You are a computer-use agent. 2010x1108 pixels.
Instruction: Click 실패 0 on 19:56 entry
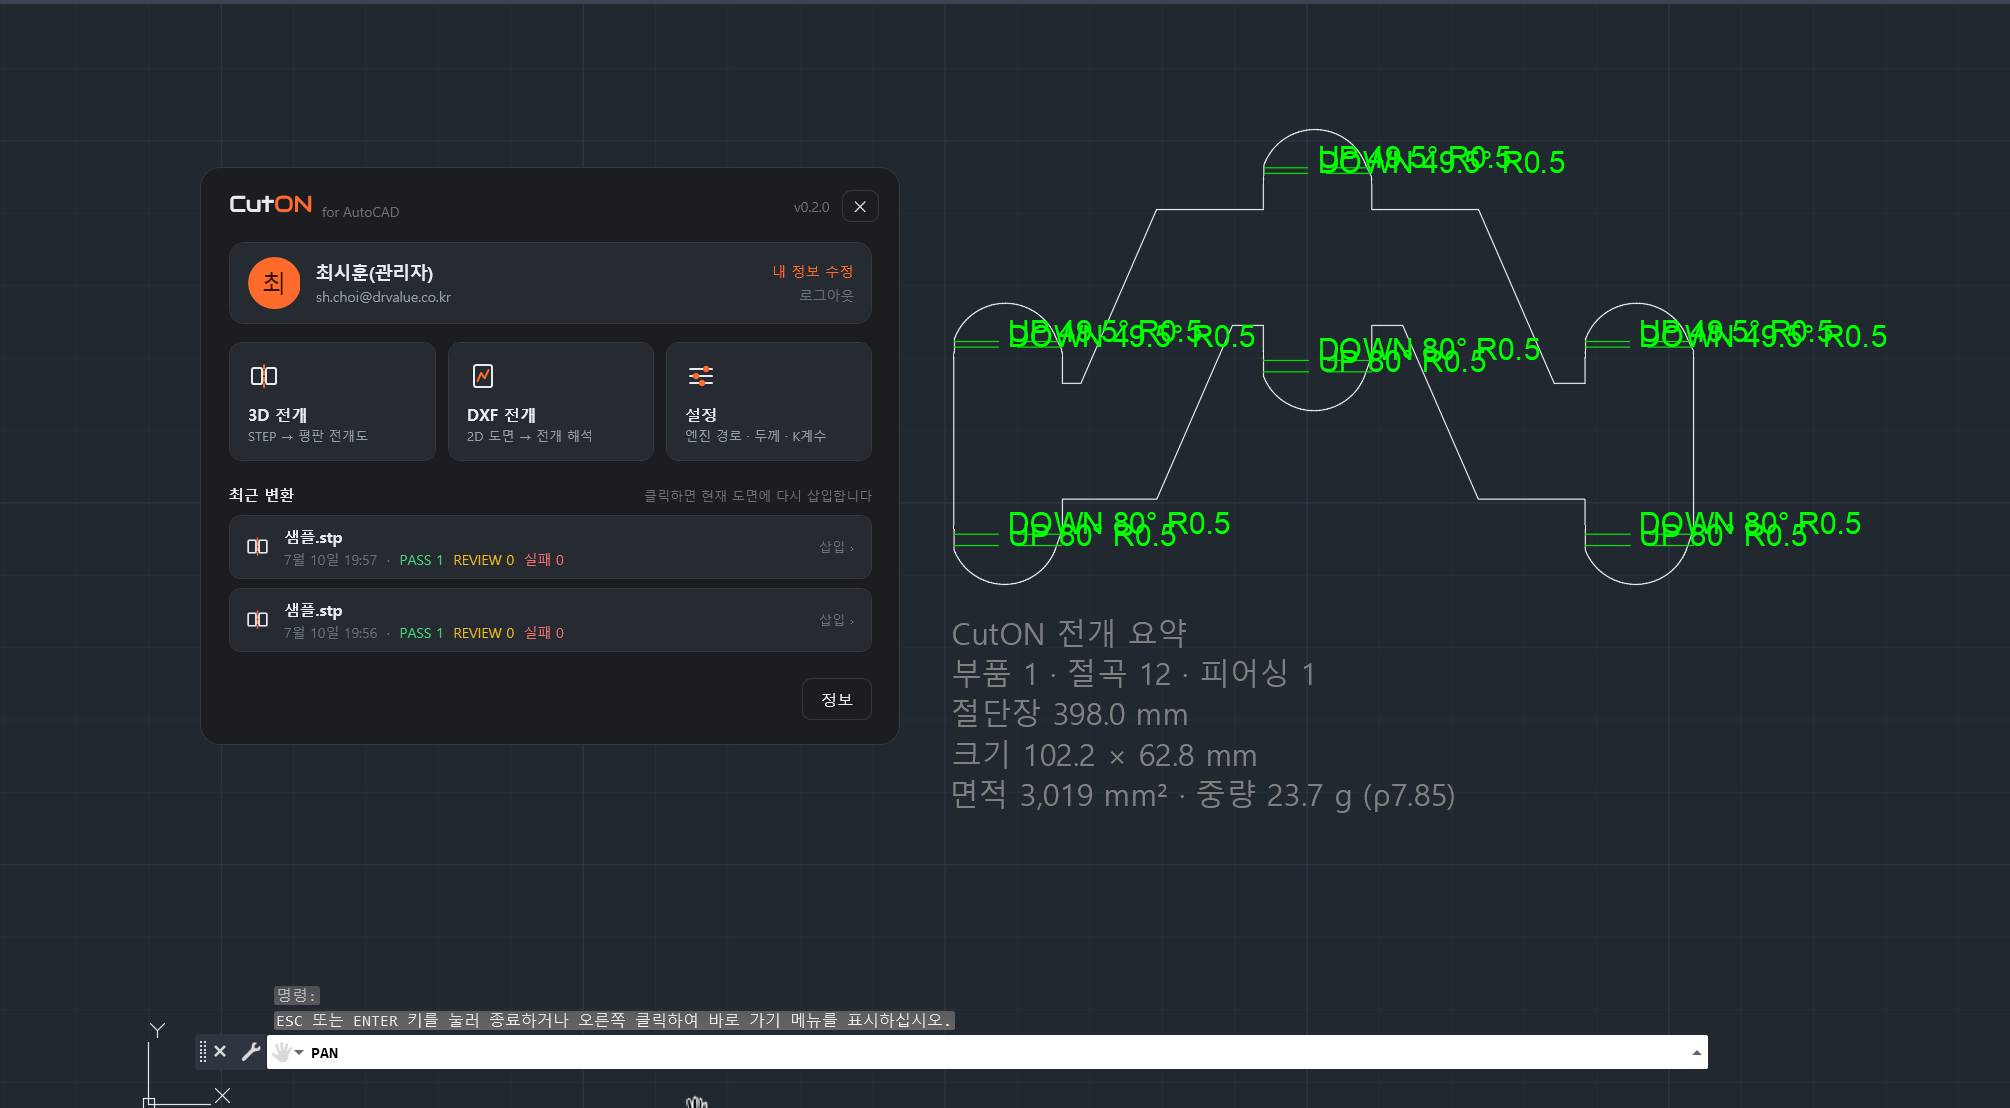544,633
